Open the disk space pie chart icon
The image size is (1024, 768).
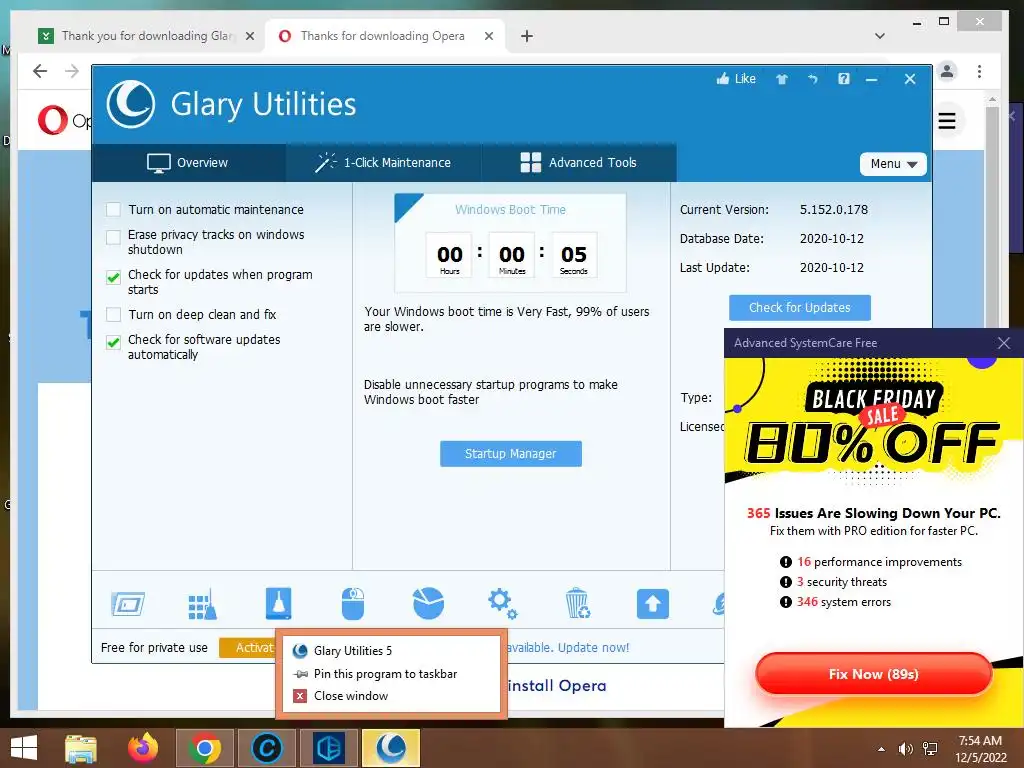click(x=428, y=603)
